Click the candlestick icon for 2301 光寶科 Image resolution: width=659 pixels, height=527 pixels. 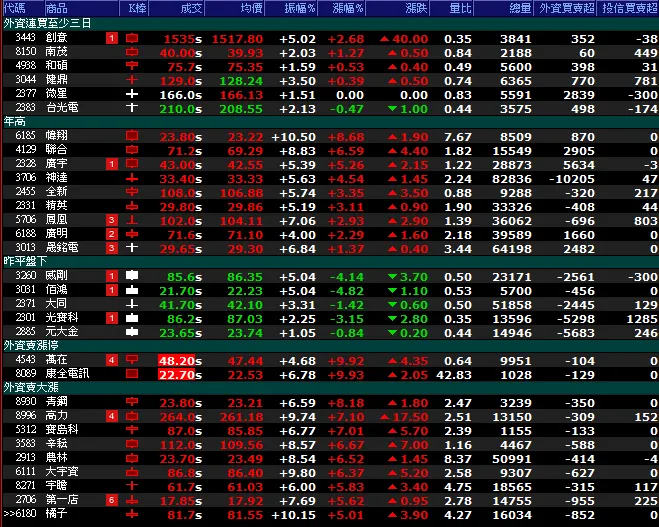132,319
